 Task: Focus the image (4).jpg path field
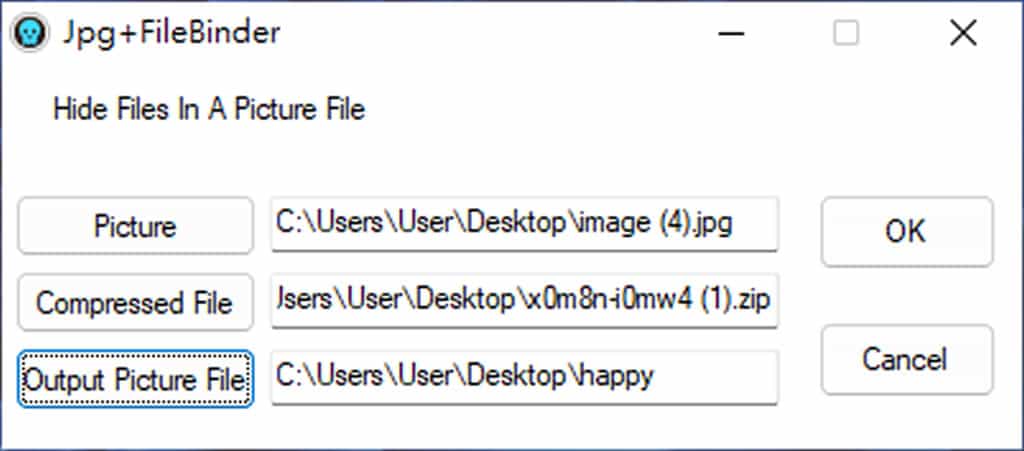tap(524, 224)
